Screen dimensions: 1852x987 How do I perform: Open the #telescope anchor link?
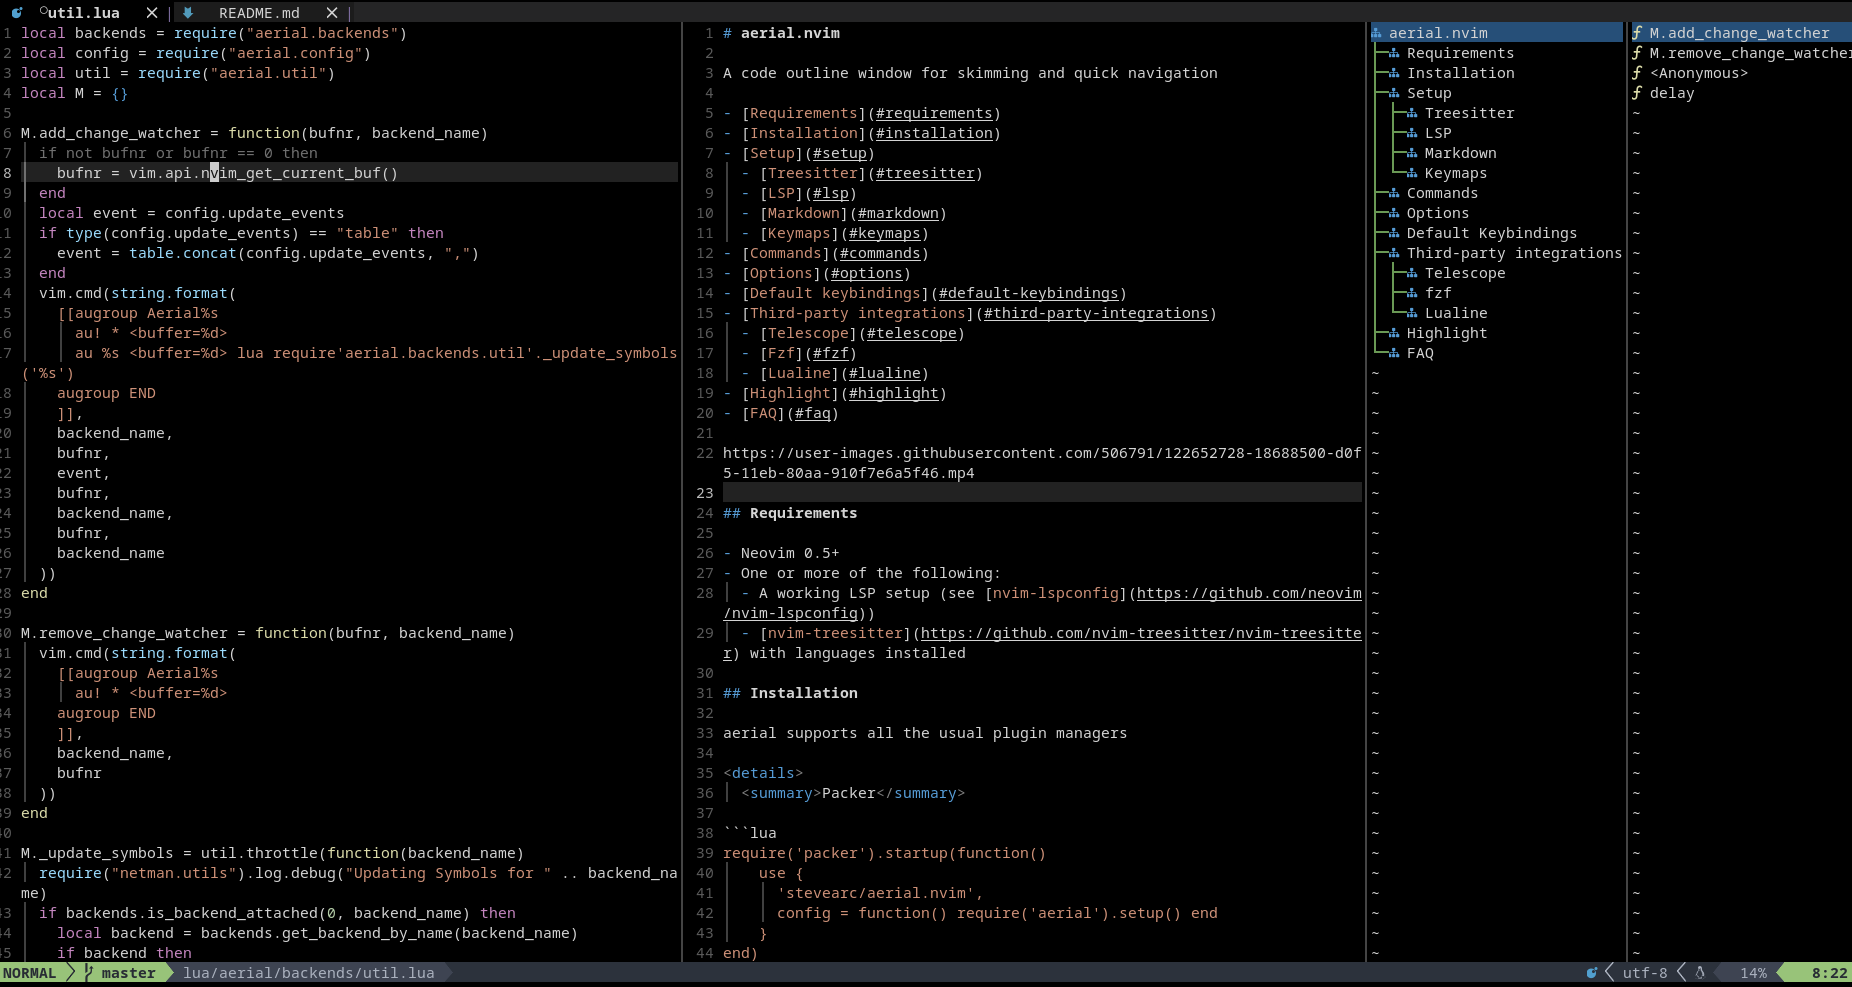(910, 333)
